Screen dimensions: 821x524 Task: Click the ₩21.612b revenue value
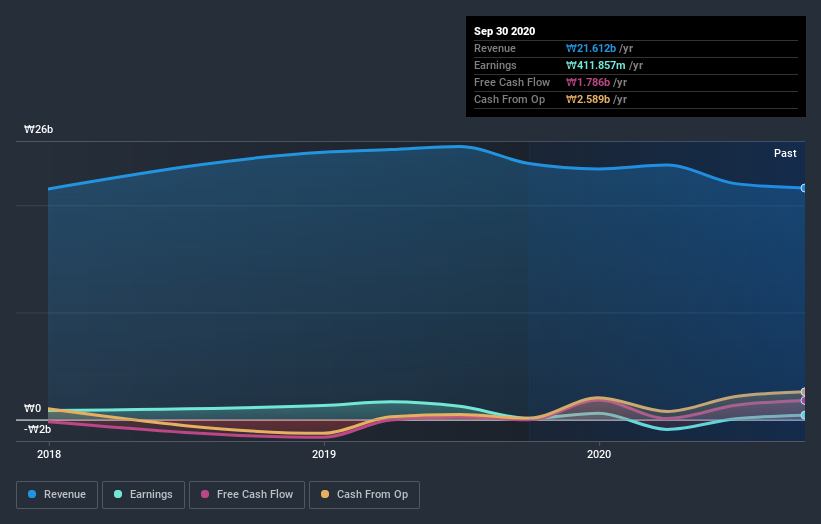[x=591, y=49]
